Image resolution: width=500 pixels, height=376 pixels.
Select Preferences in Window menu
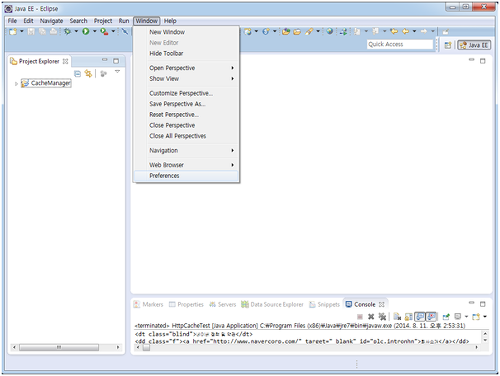pos(187,176)
